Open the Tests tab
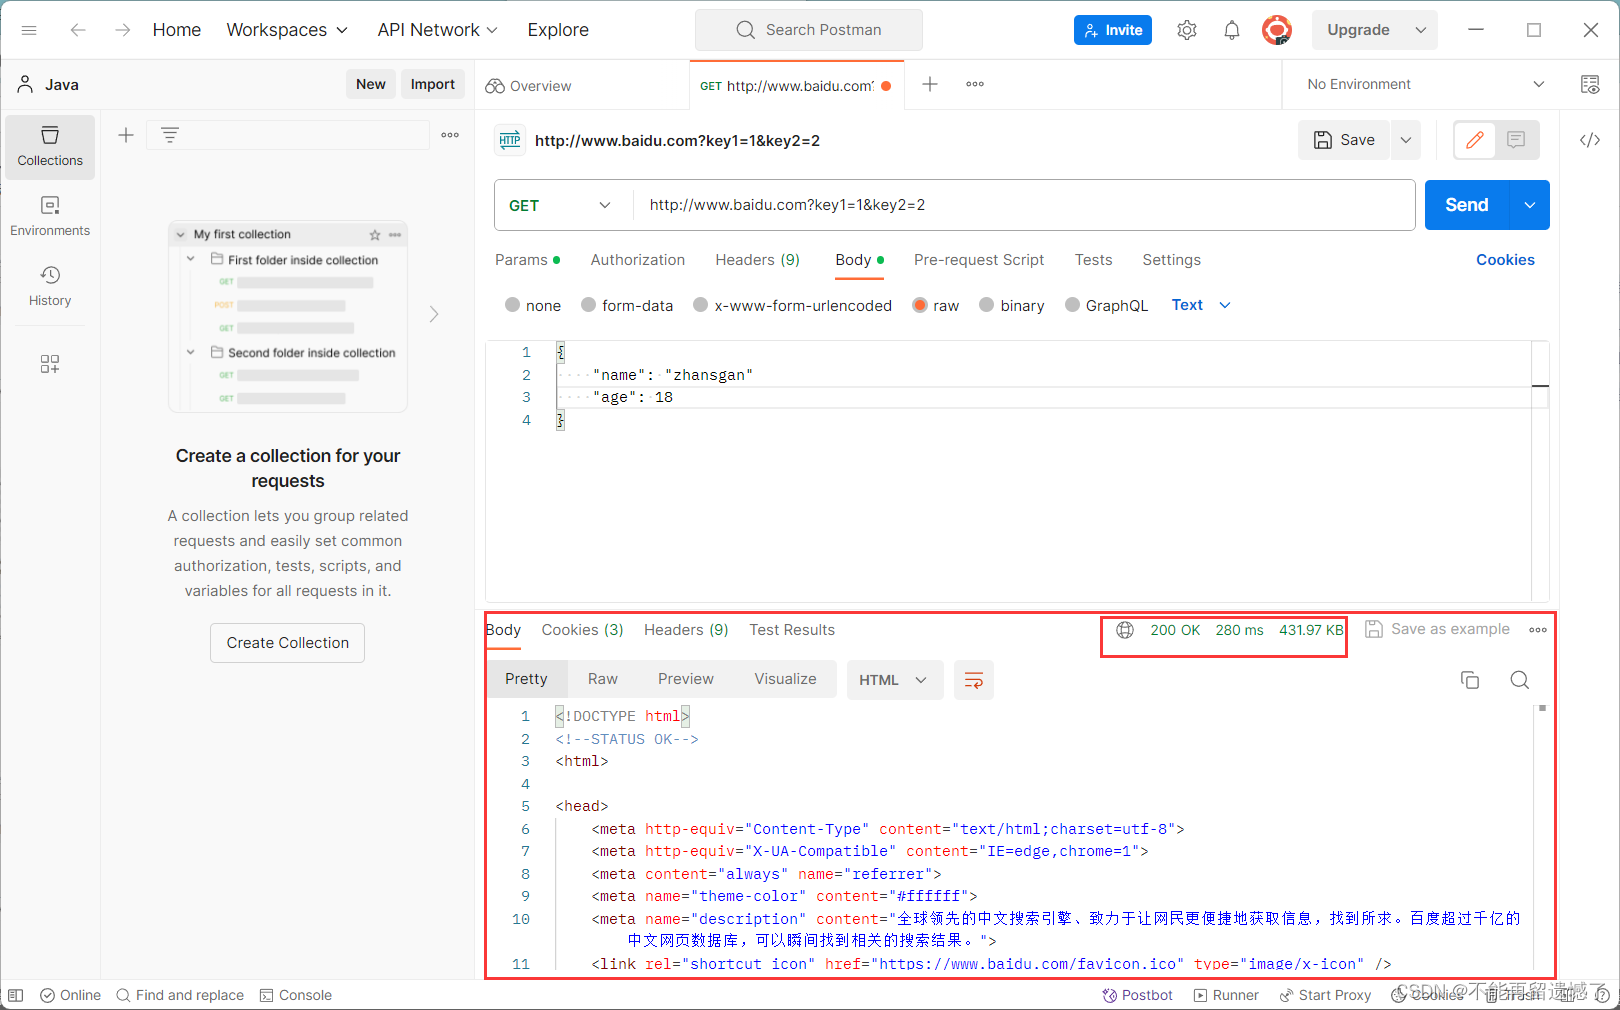 tap(1093, 260)
